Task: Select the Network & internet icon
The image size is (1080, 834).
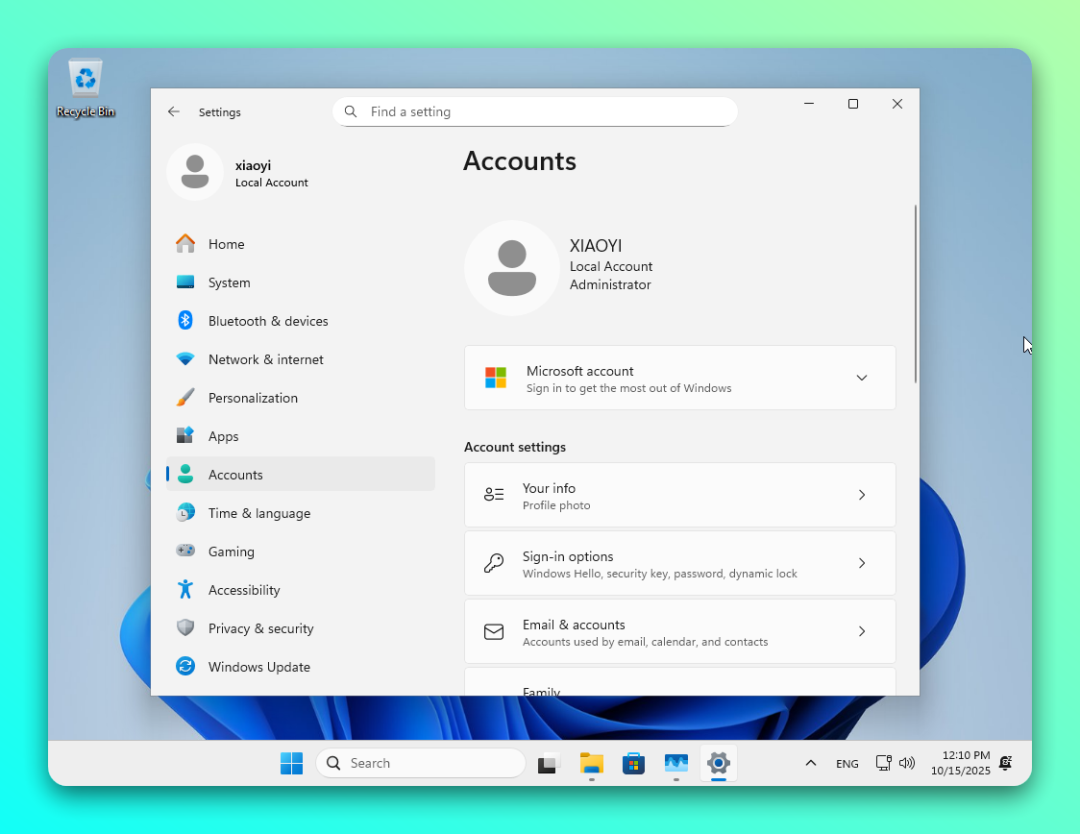Action: point(185,359)
